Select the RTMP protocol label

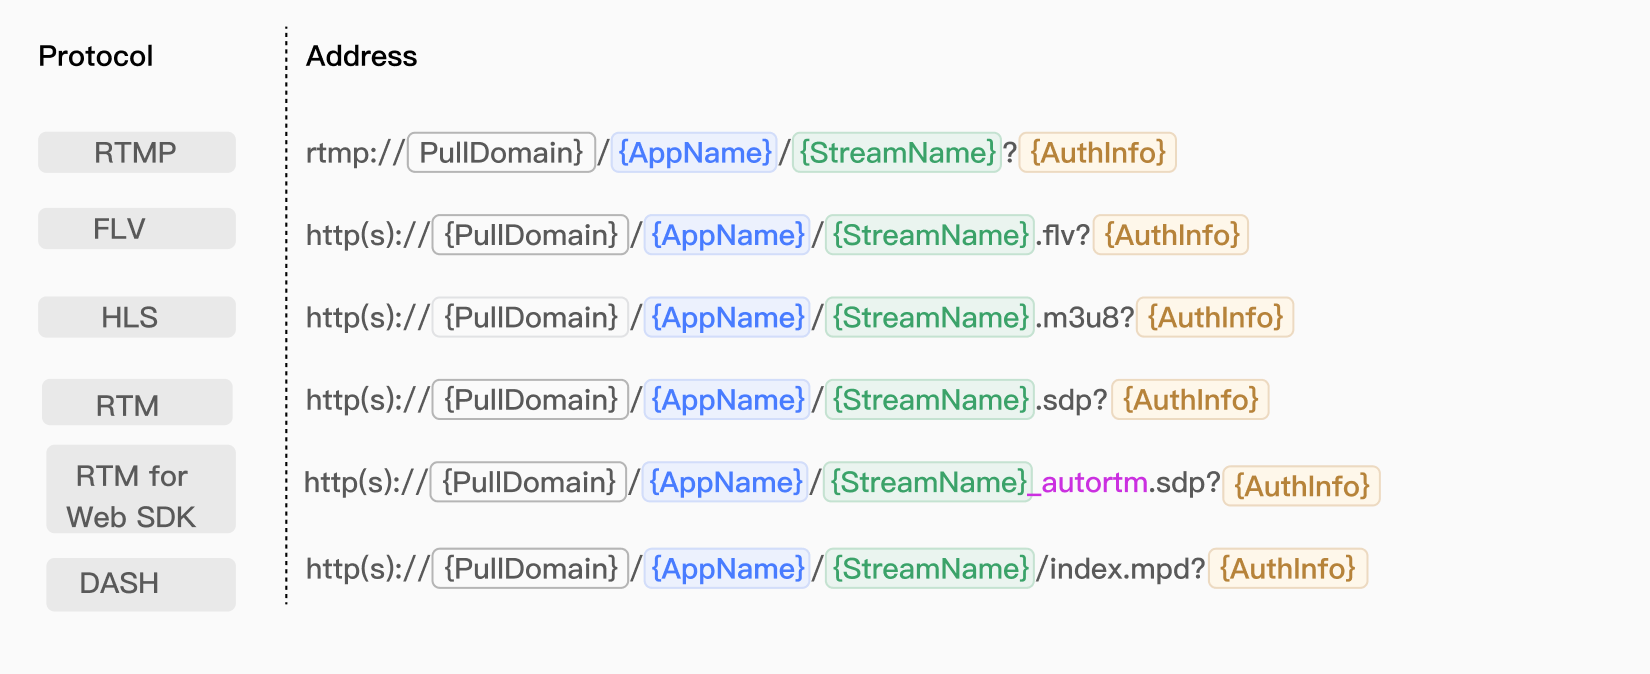click(x=137, y=152)
